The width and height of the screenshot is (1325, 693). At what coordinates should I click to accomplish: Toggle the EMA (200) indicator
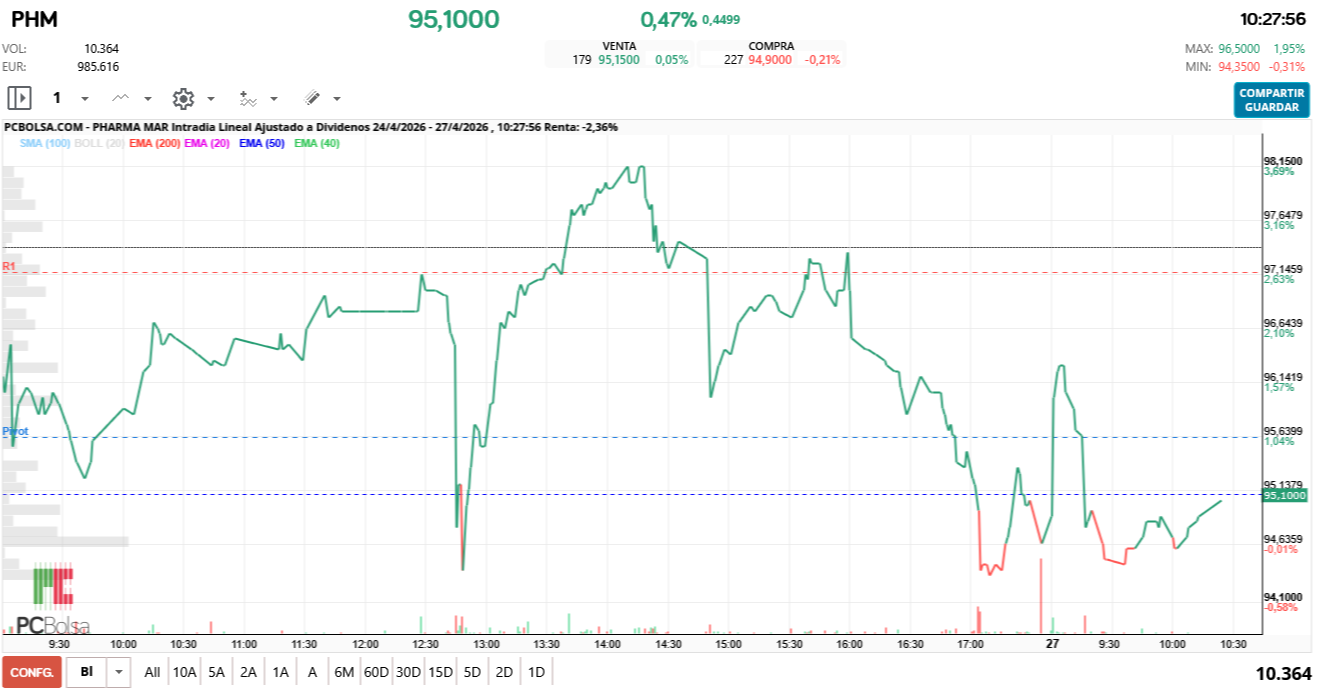pos(154,144)
